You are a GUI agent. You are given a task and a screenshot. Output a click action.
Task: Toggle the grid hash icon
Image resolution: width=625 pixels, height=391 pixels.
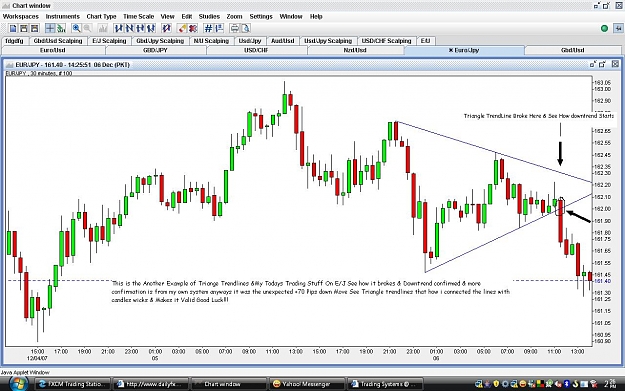pos(208,28)
